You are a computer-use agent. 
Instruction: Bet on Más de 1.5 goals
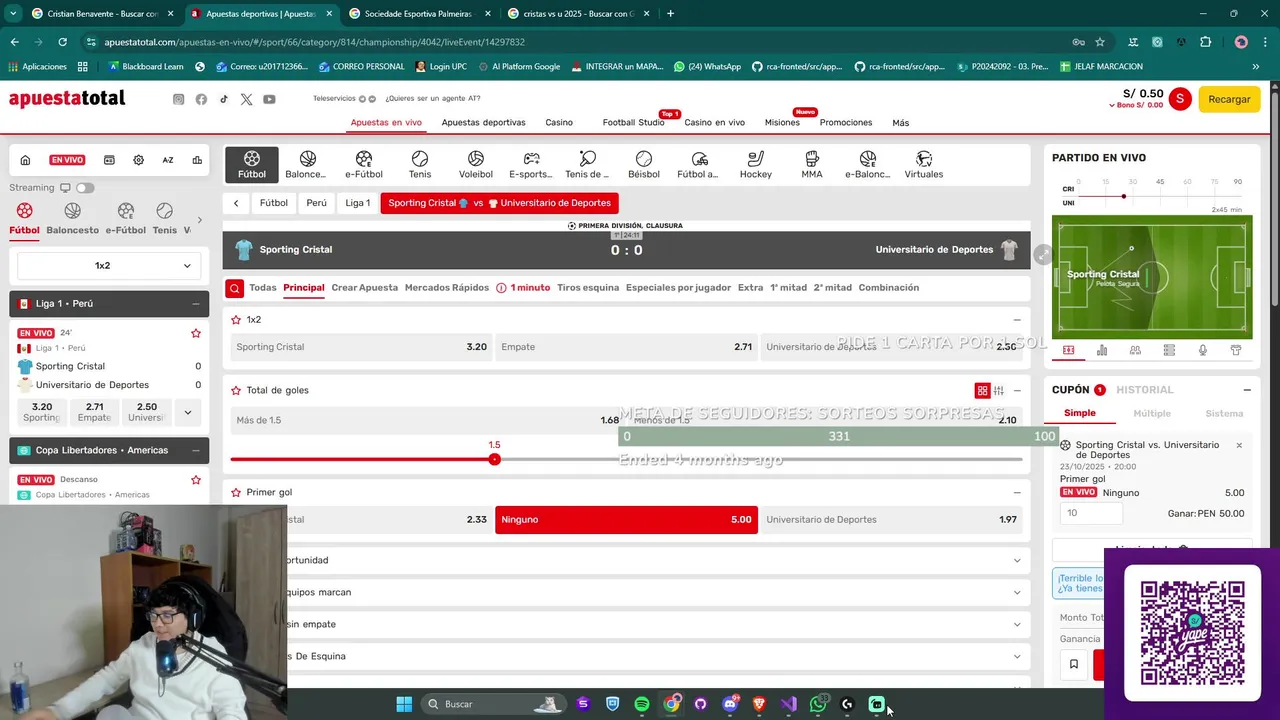427,420
